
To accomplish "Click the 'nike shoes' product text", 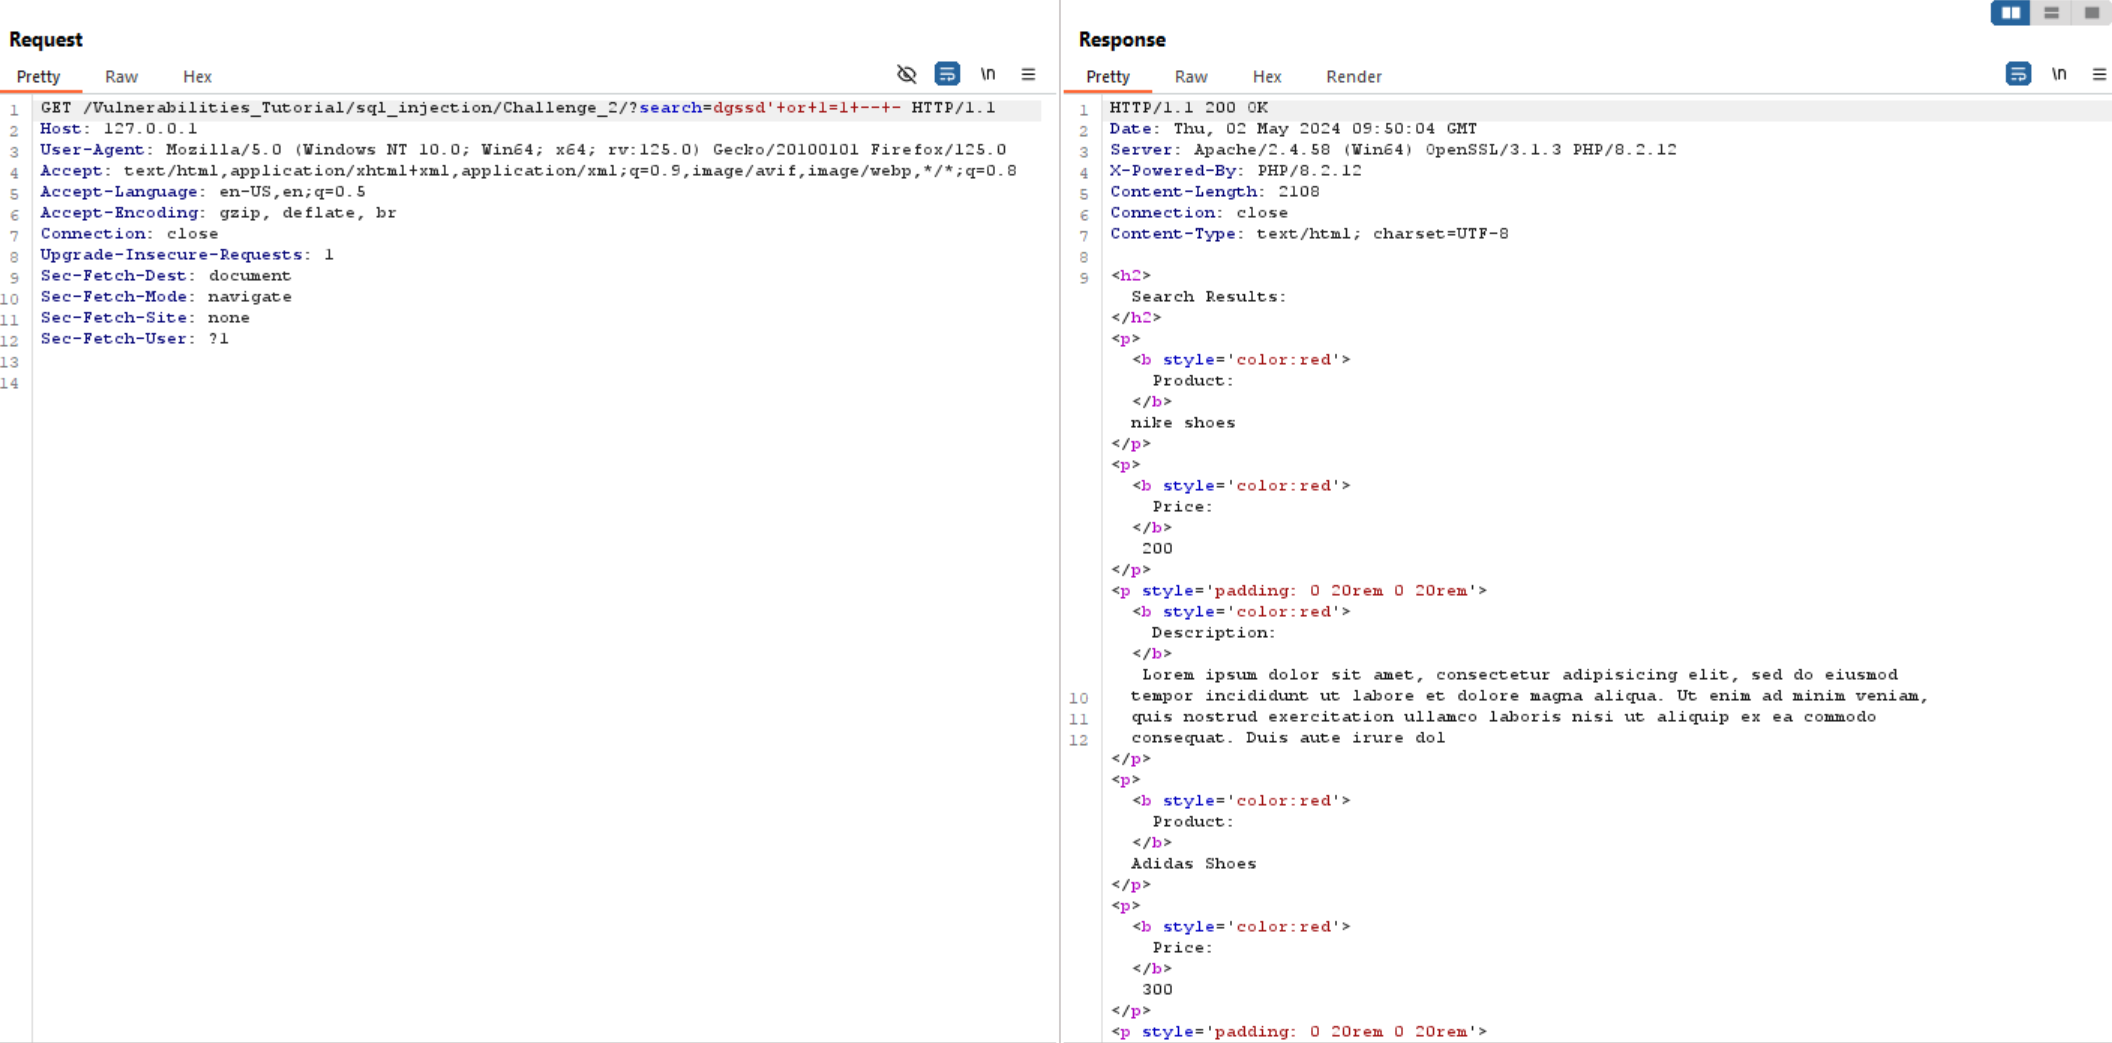I will 1183,423.
